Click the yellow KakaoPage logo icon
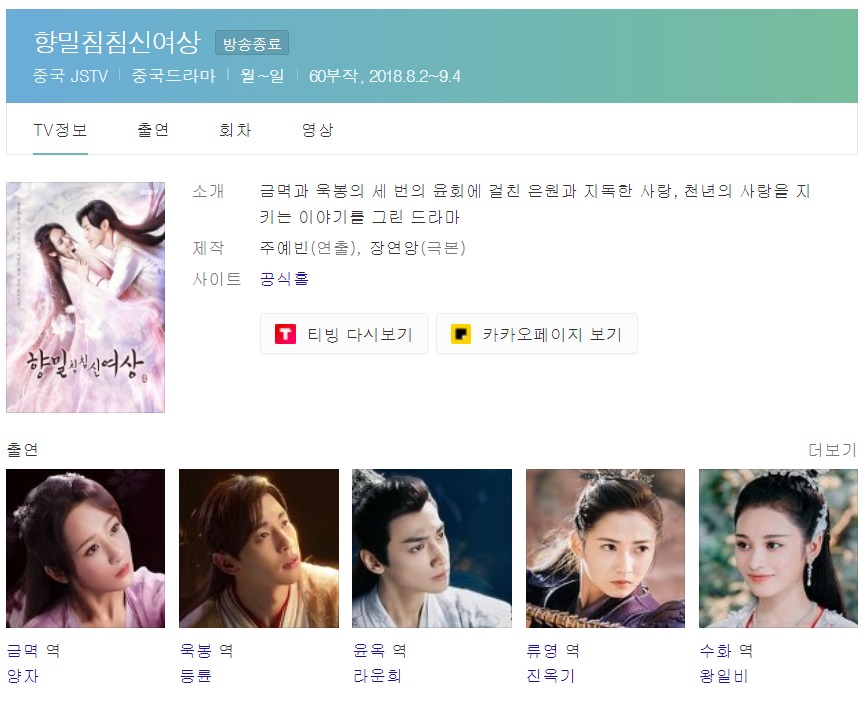Image resolution: width=864 pixels, height=710 pixels. (x=461, y=334)
